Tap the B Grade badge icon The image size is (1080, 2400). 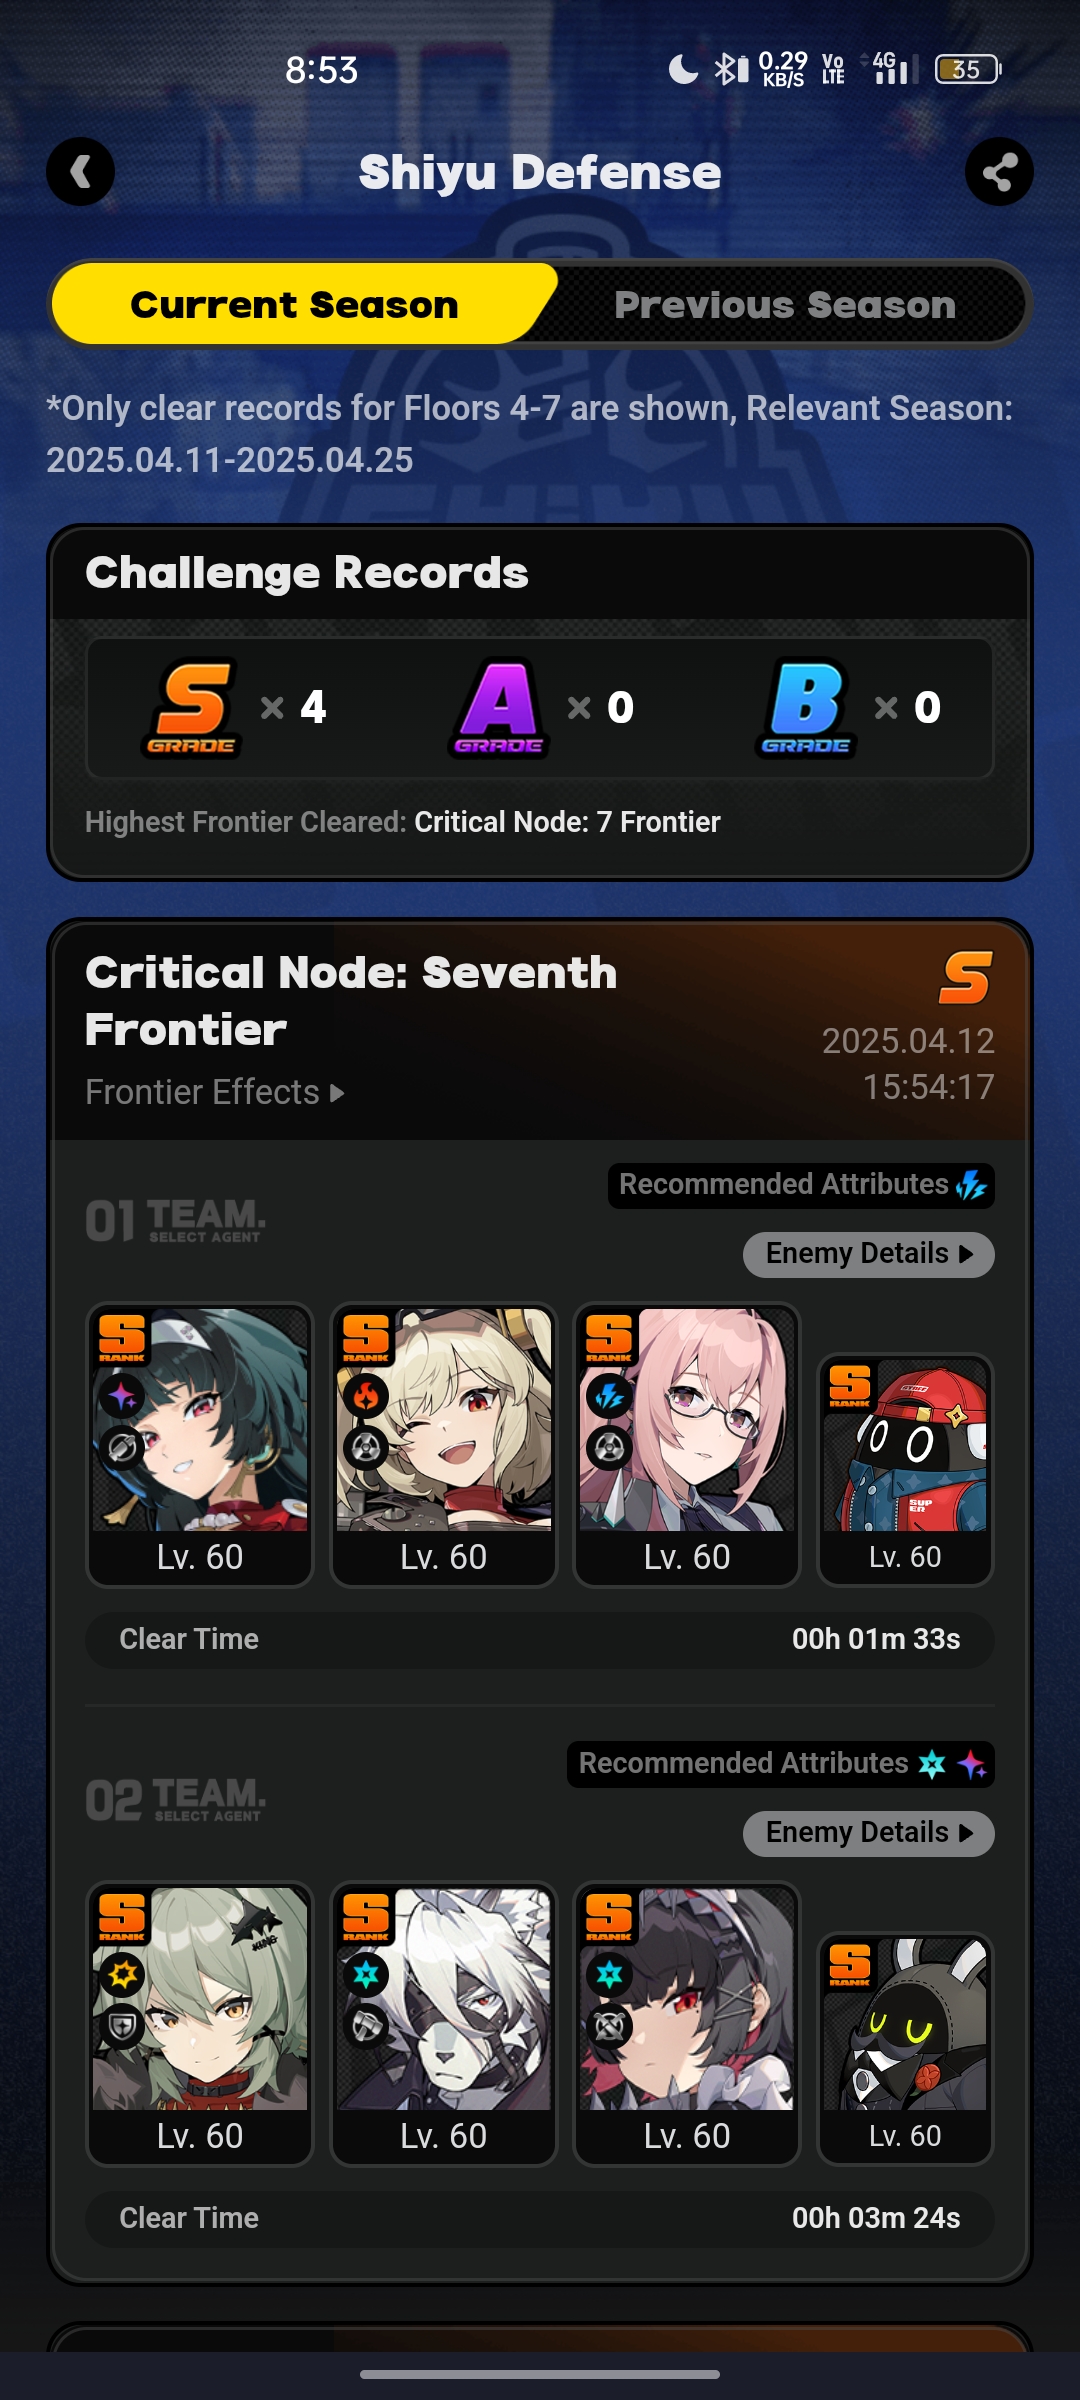coord(806,708)
